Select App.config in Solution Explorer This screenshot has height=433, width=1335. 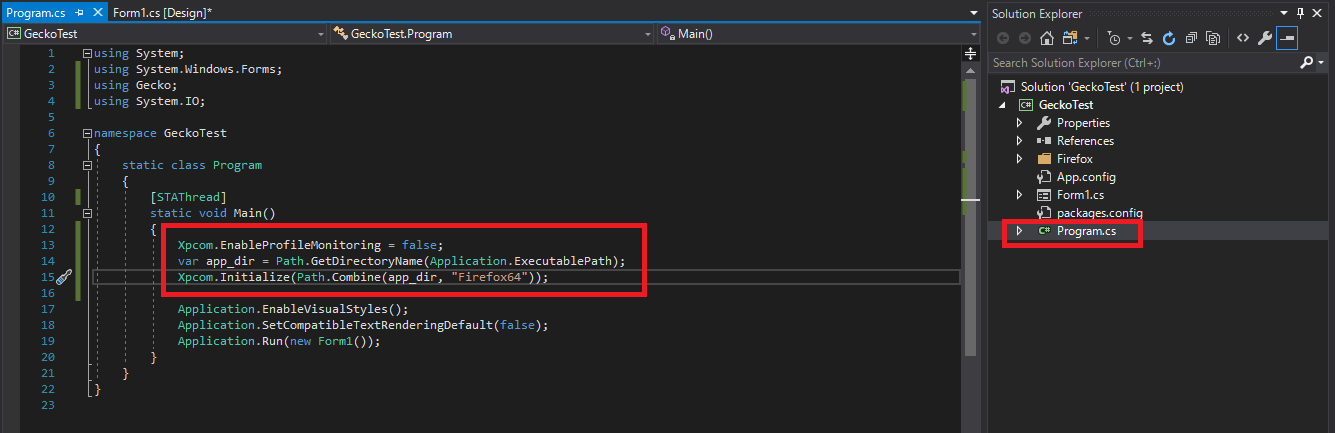tap(1088, 177)
